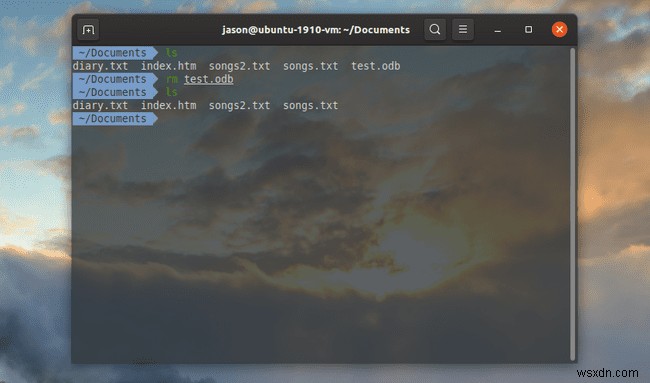
Task: Click the terminal vertical scrollbar
Action: [572, 204]
